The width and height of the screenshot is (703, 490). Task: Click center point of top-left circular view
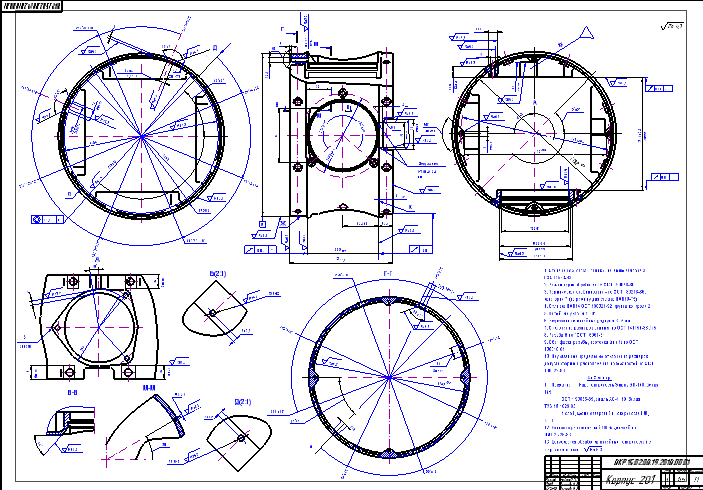(142, 135)
